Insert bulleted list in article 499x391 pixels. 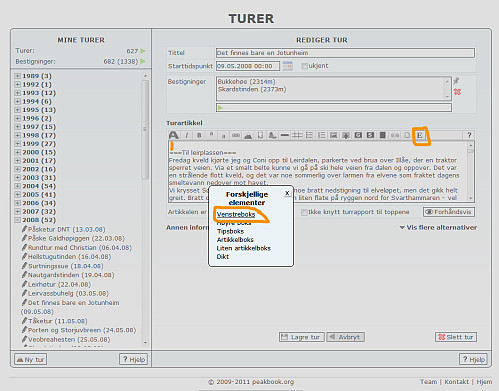[309, 135]
